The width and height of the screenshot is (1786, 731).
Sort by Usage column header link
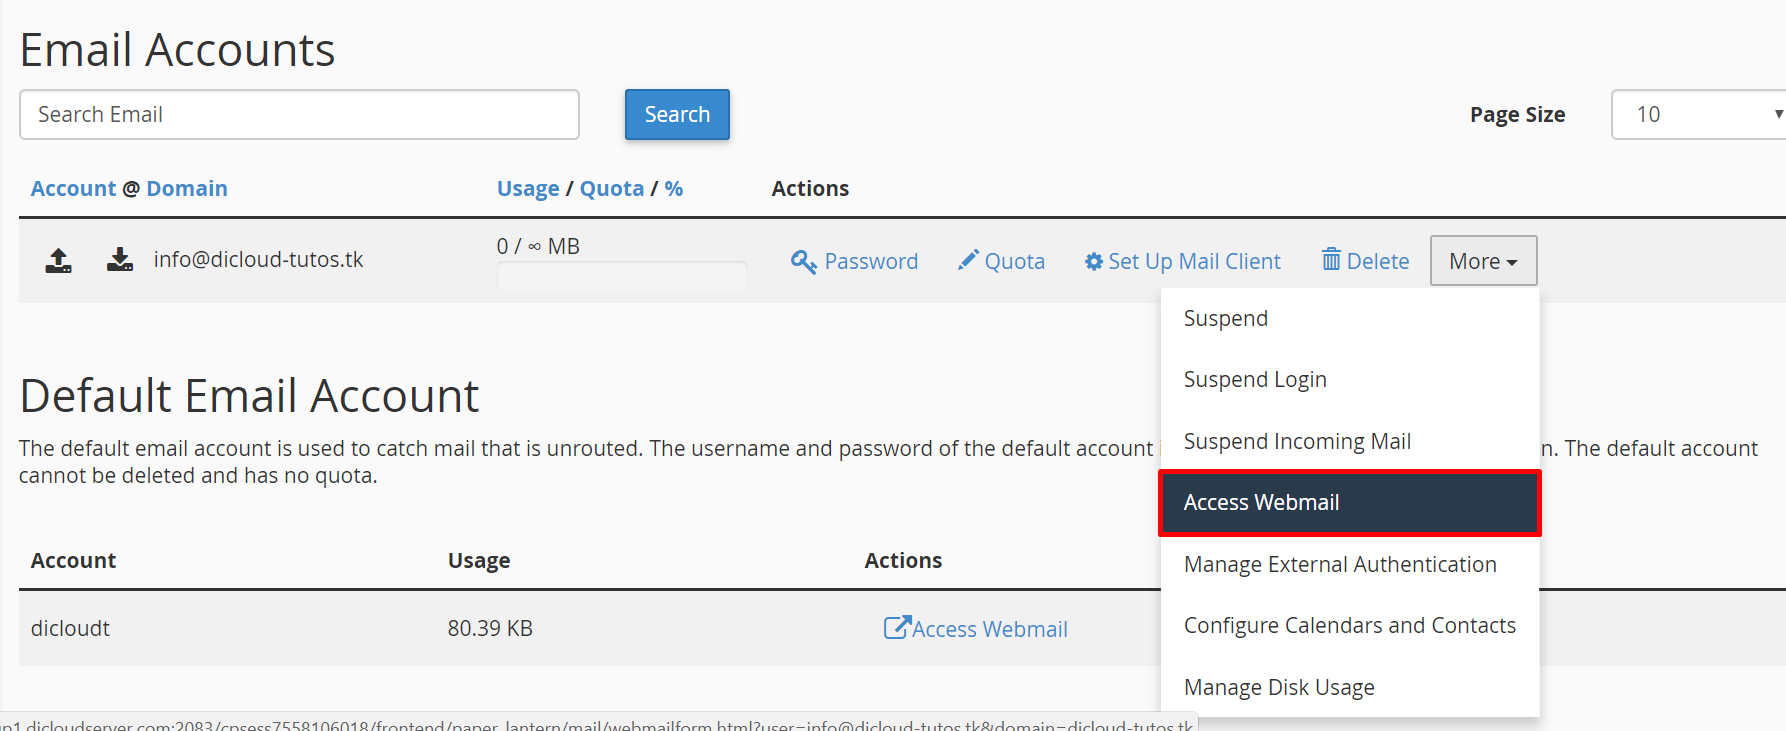[x=528, y=189]
